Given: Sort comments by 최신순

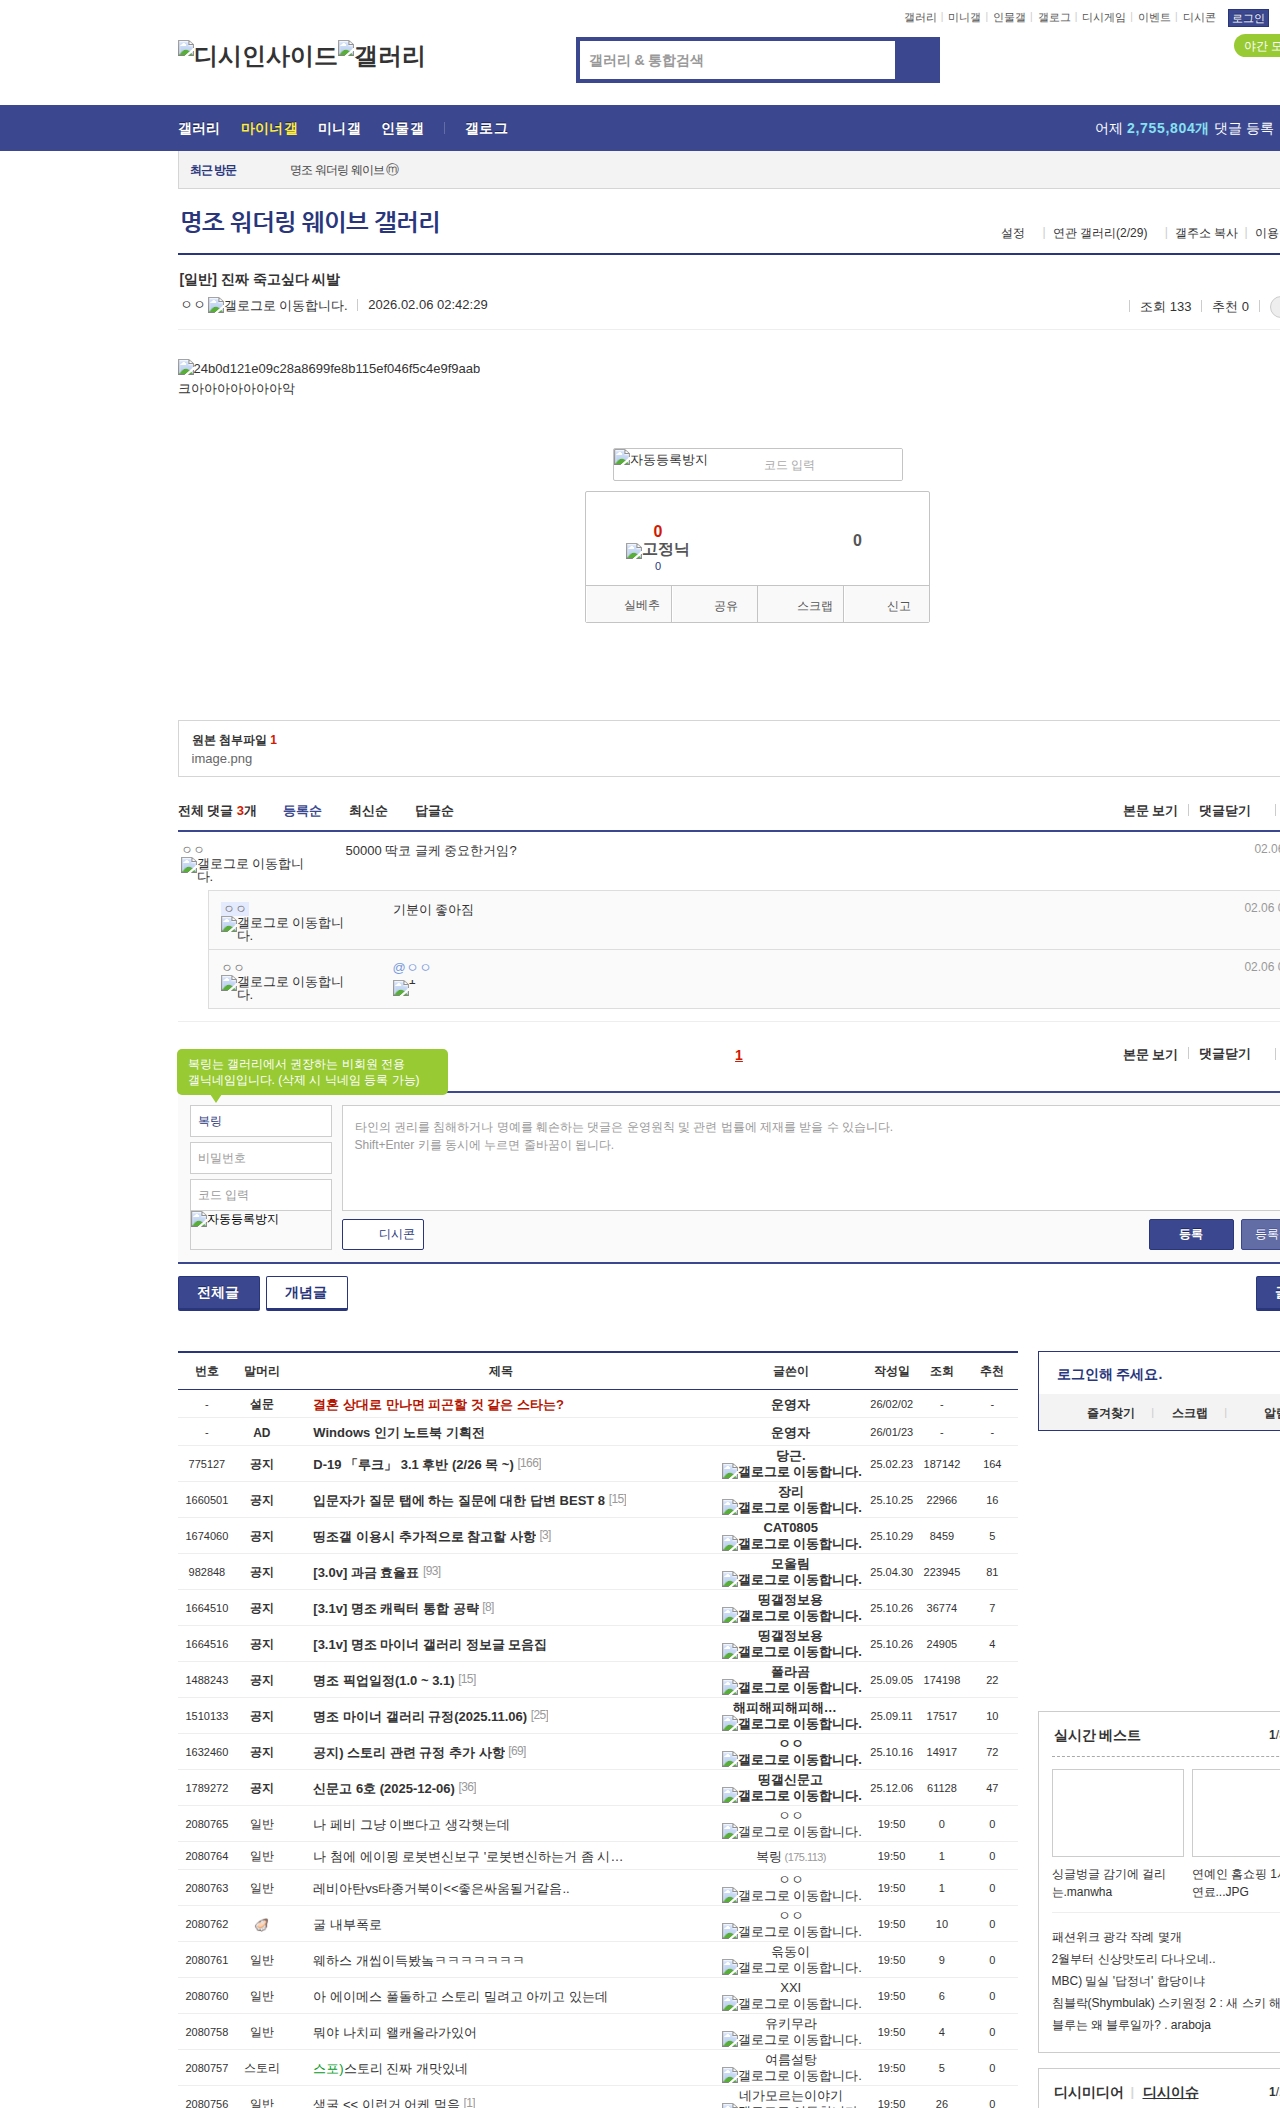Looking at the screenshot, I should click(368, 811).
